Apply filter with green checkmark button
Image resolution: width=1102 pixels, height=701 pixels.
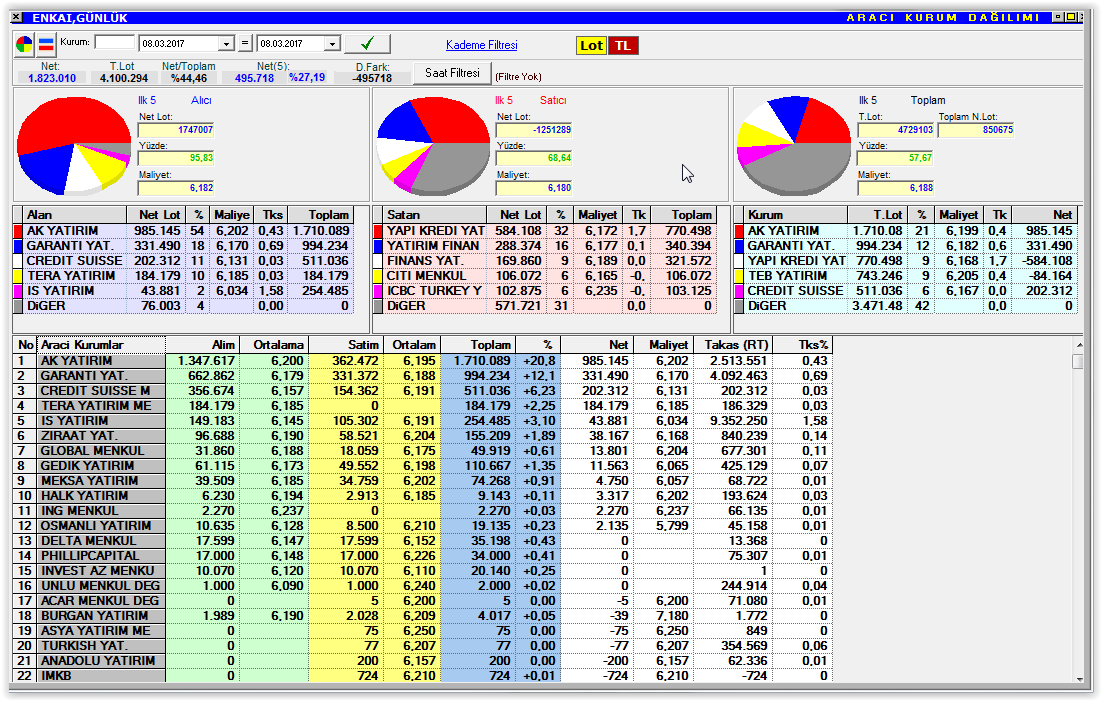pyautogui.click(x=367, y=44)
